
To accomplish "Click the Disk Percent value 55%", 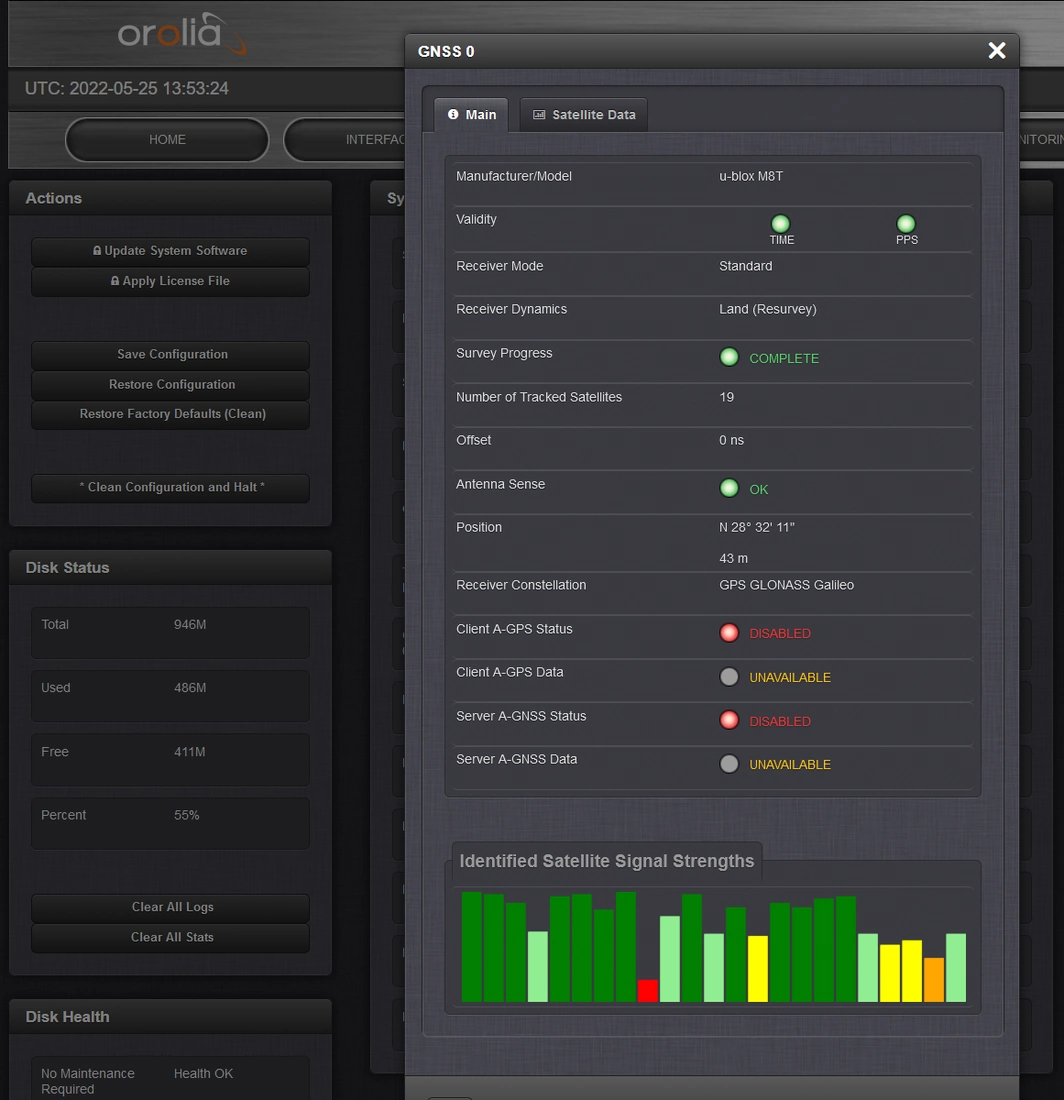I will (x=187, y=815).
